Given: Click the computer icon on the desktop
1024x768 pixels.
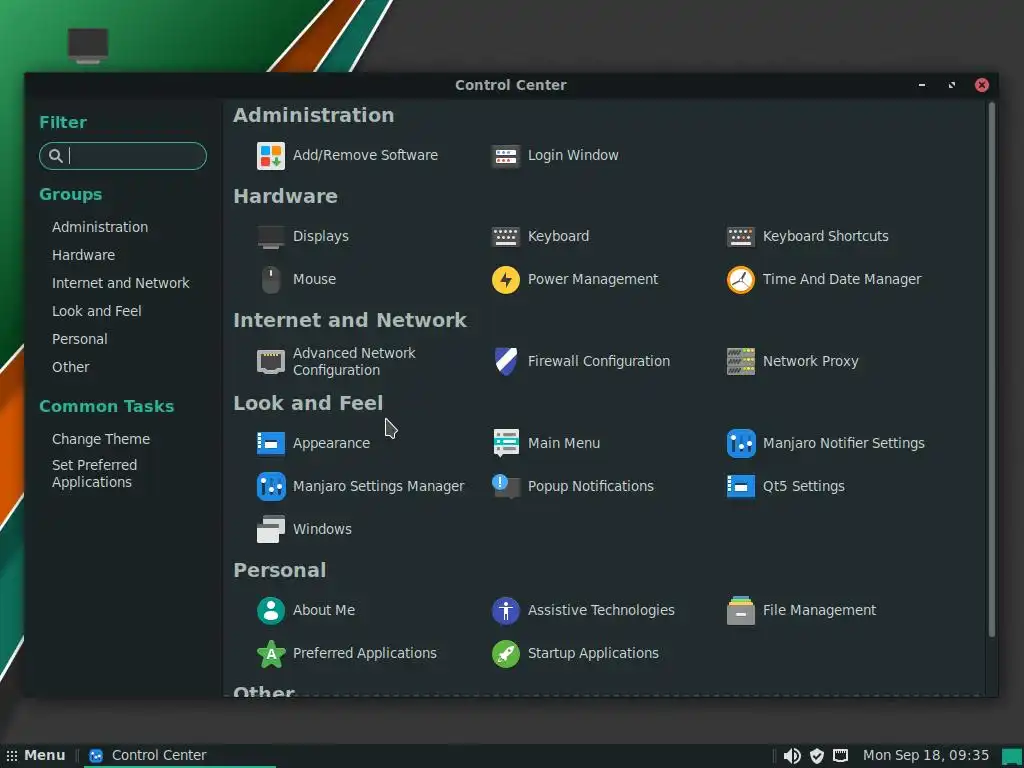Looking at the screenshot, I should click(x=88, y=46).
